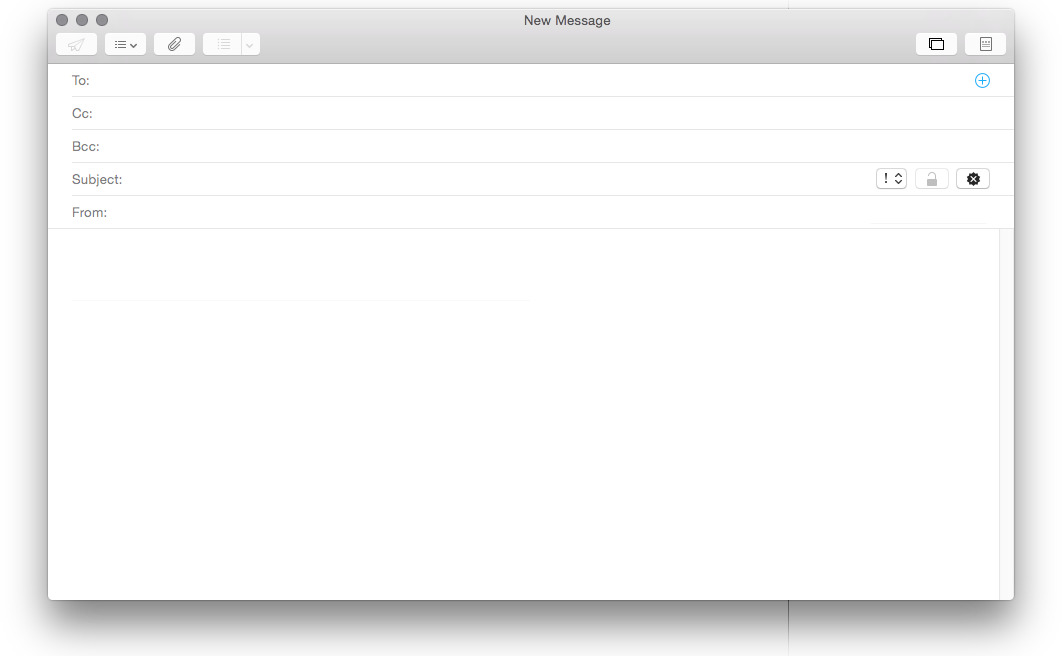Add a contact with the blue plus icon

pos(982,81)
